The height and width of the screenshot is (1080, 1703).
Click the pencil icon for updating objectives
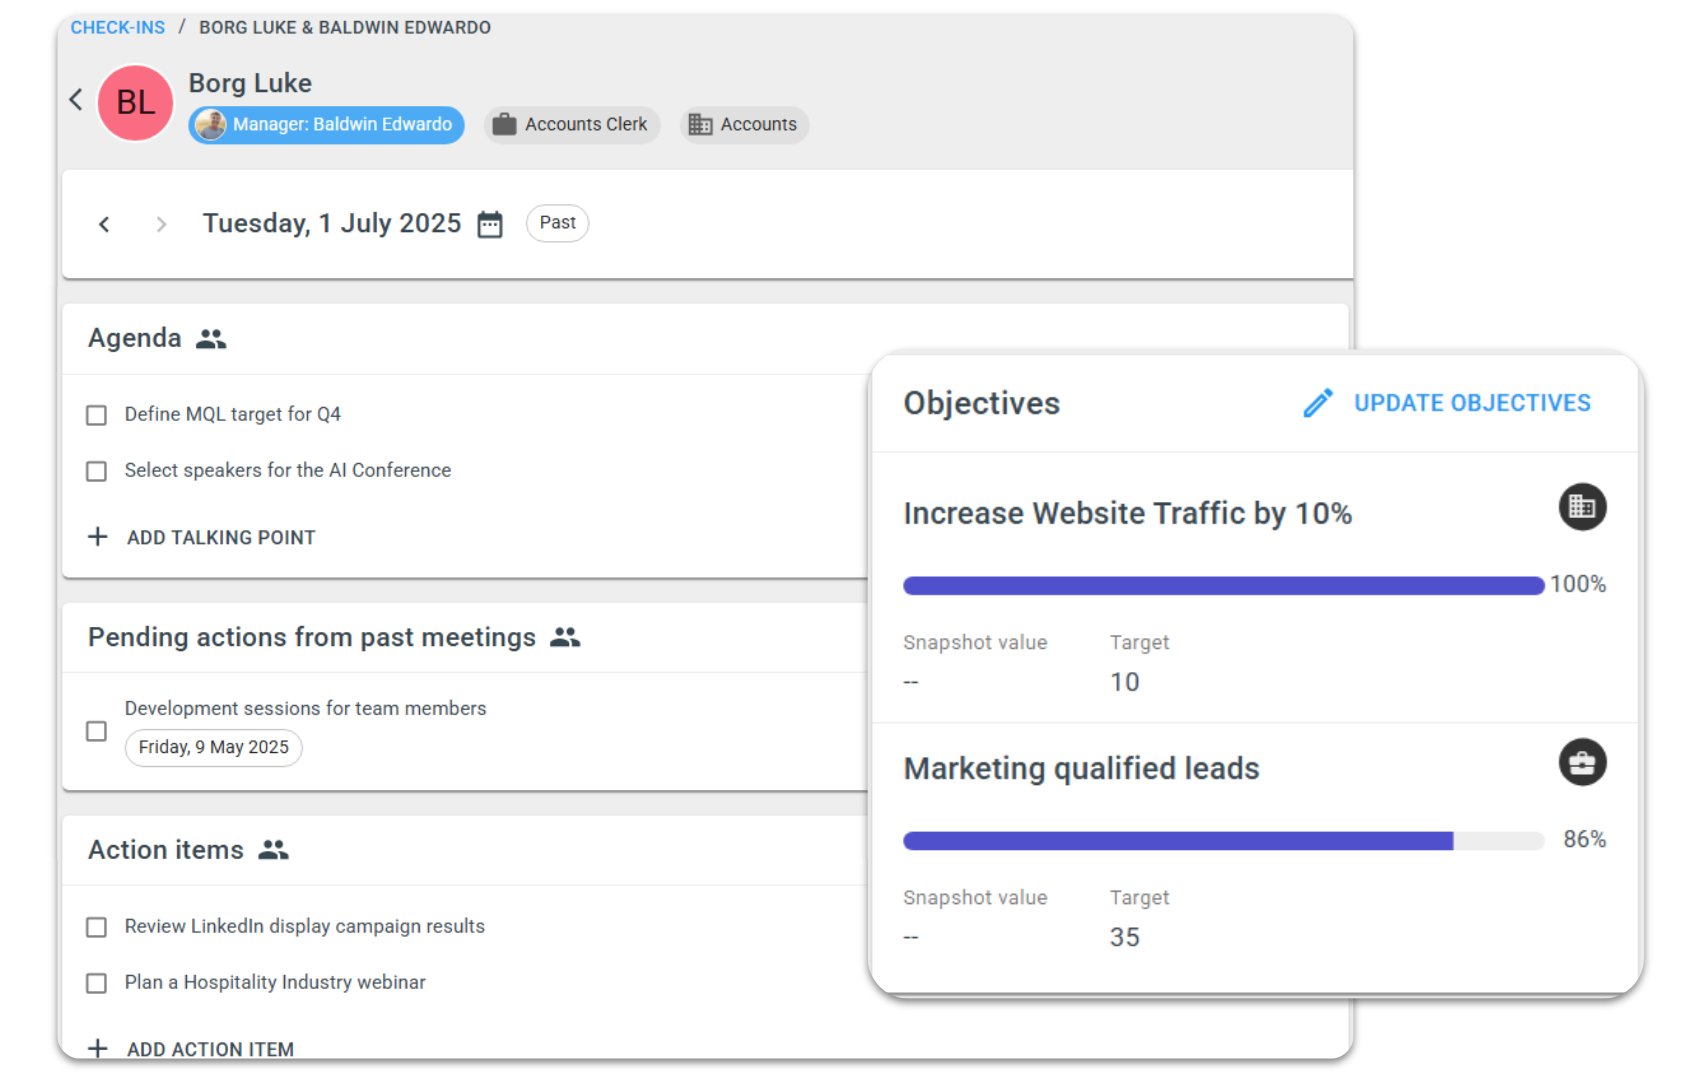click(x=1317, y=403)
